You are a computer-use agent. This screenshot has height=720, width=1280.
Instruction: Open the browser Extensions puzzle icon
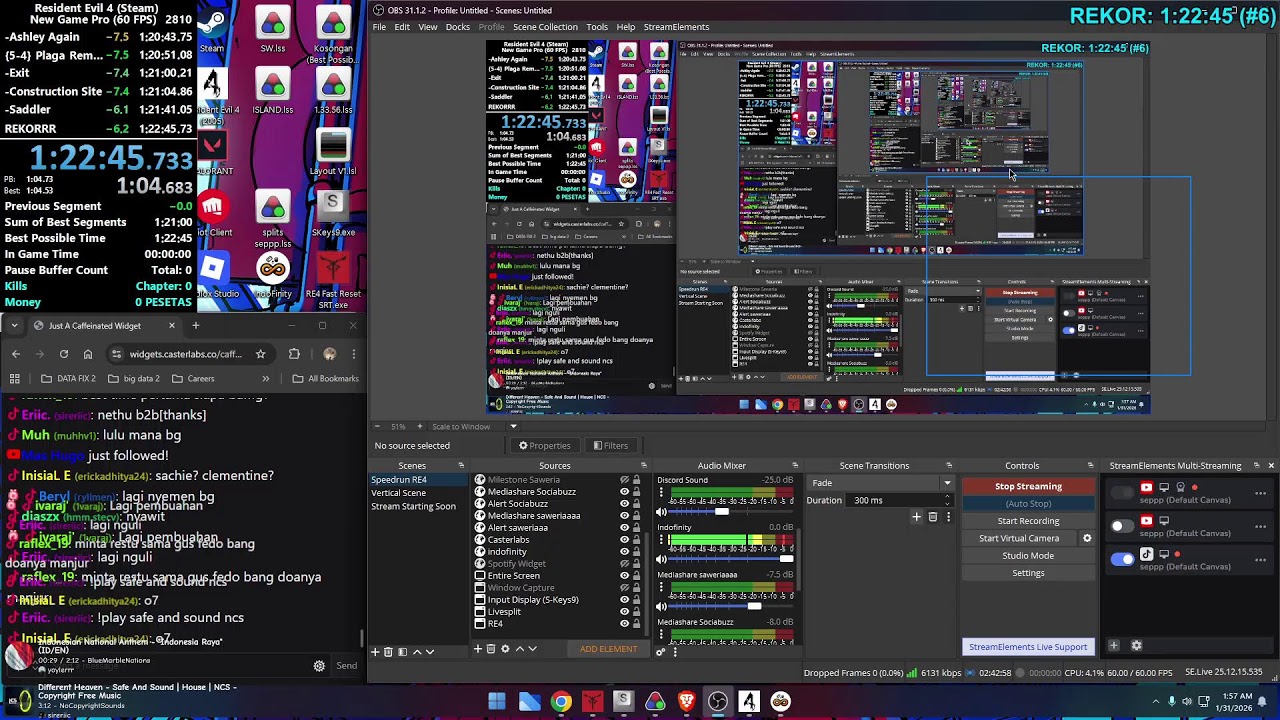point(294,354)
